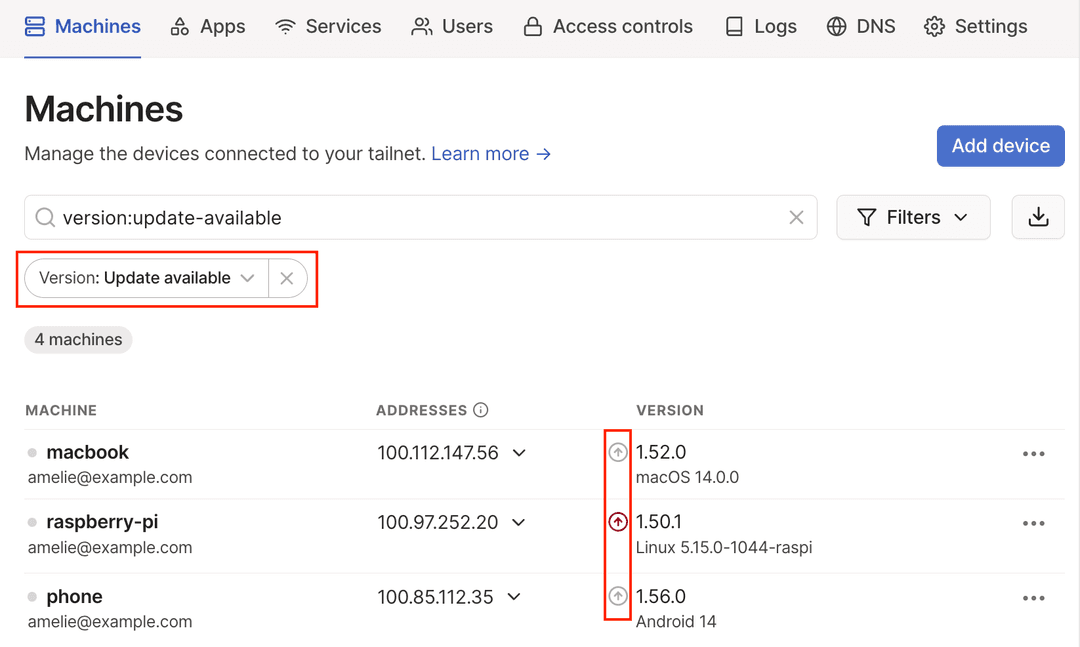Switch to the Users tab

point(452,27)
